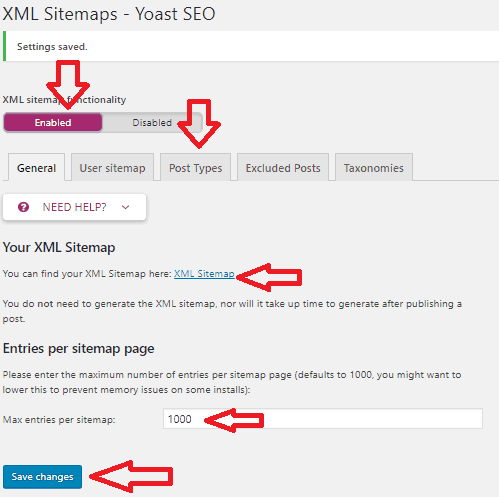This screenshot has width=499, height=497.
Task: Go to the Post Types tab
Action: (195, 168)
